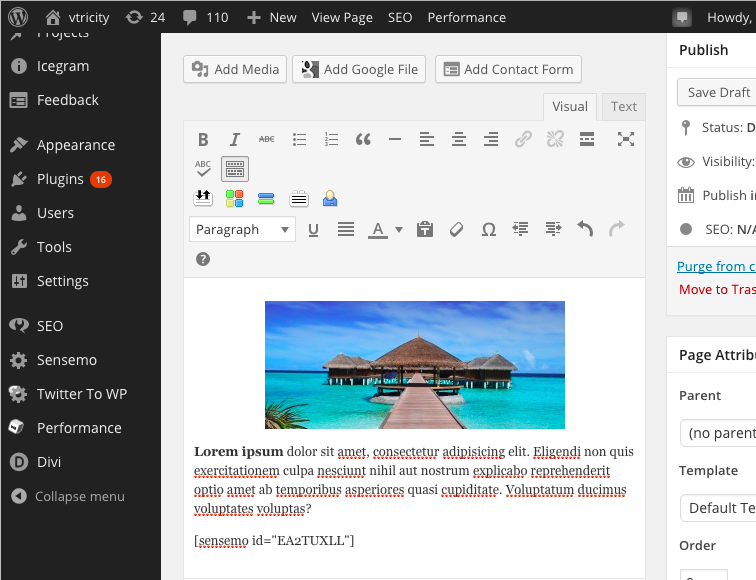The width and height of the screenshot is (756, 580).
Task: Select the beach hut image in editor
Action: 415,365
